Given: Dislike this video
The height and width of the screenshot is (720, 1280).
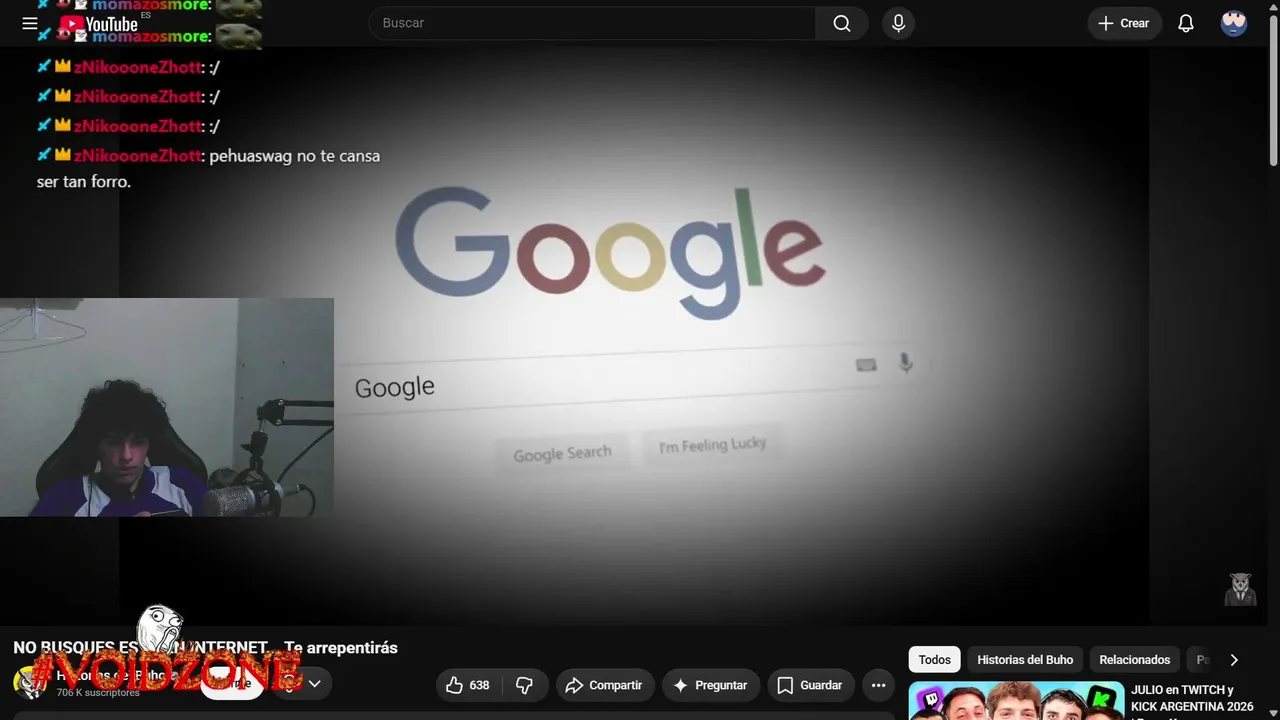Looking at the screenshot, I should pos(524,685).
